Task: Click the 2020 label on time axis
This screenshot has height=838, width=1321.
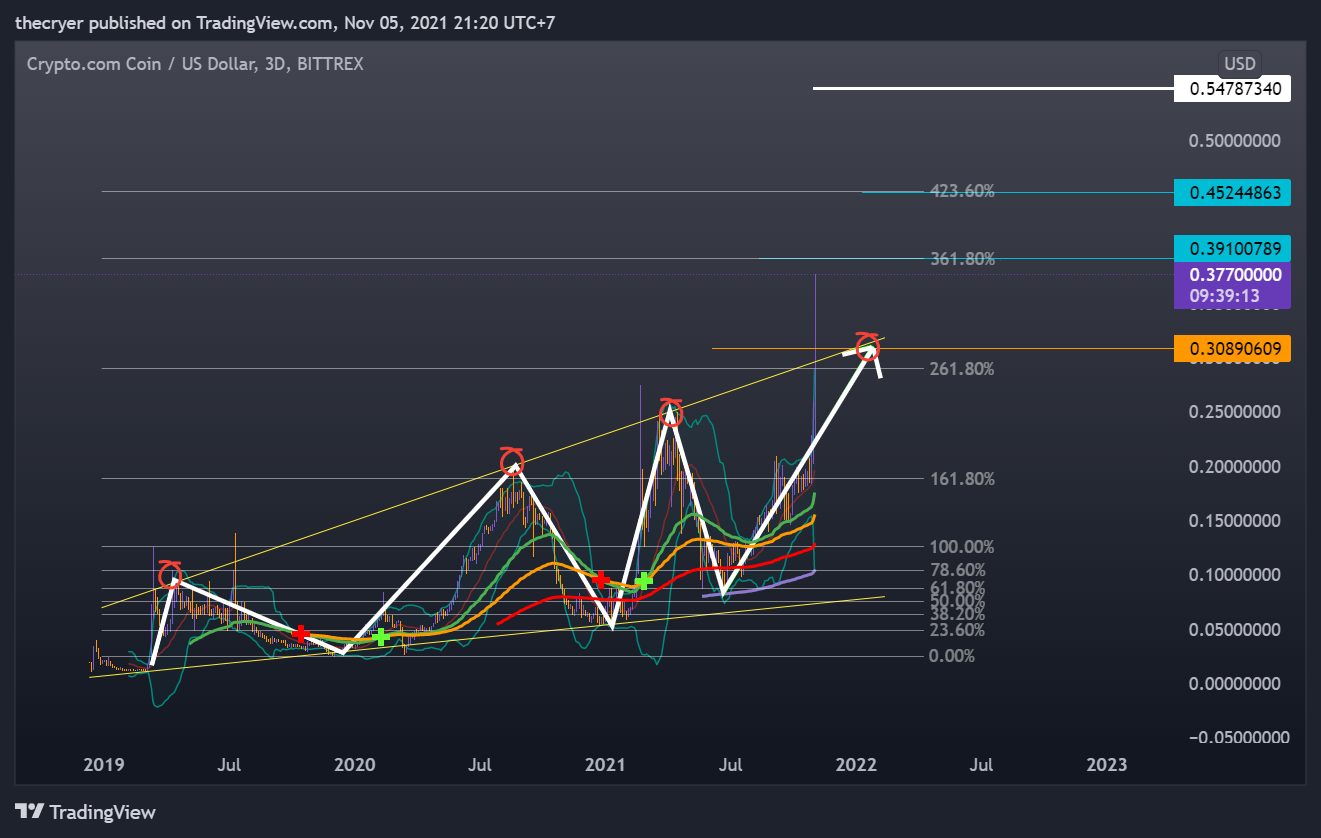Action: pos(354,765)
